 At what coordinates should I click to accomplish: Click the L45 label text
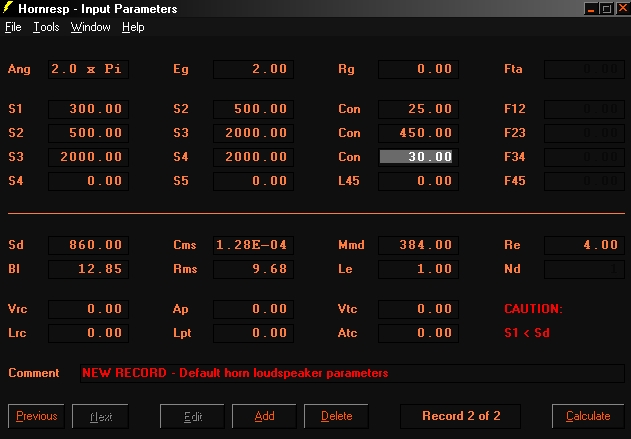(349, 181)
